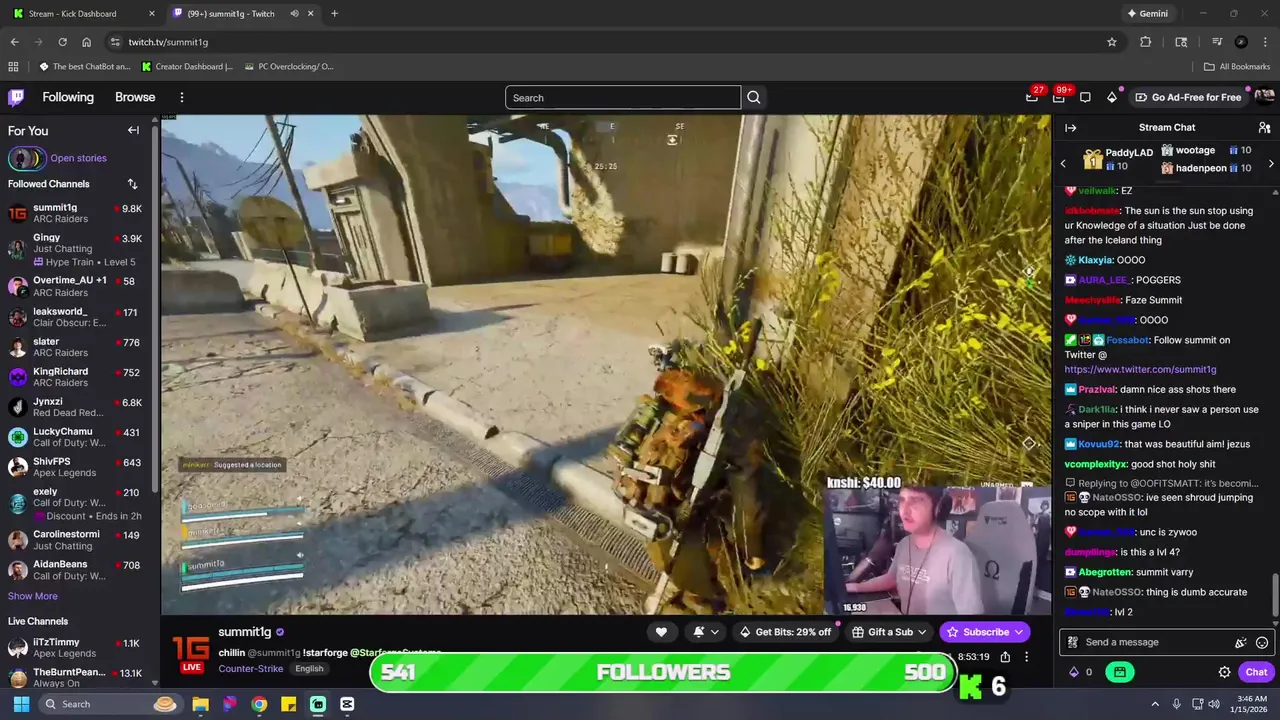1280x720 pixels.
Task: Open File Explorer from the taskbar
Action: pyautogui.click(x=200, y=704)
